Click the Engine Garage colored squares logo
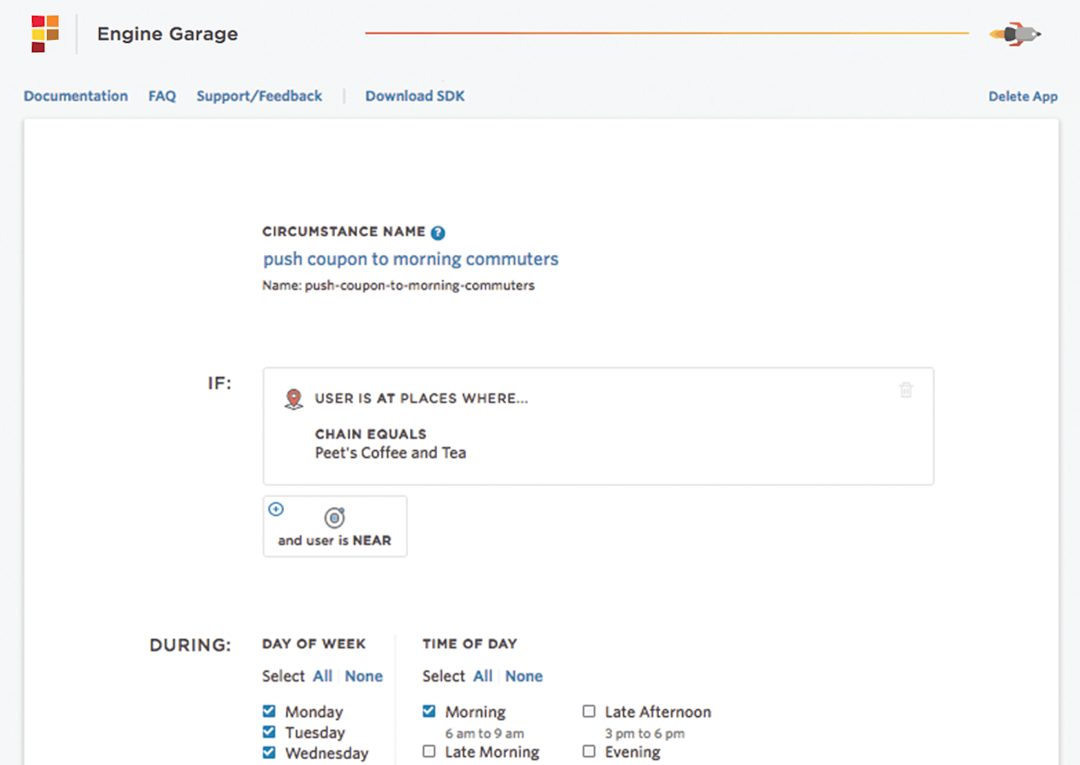Viewport: 1080px width, 765px height. tap(45, 34)
